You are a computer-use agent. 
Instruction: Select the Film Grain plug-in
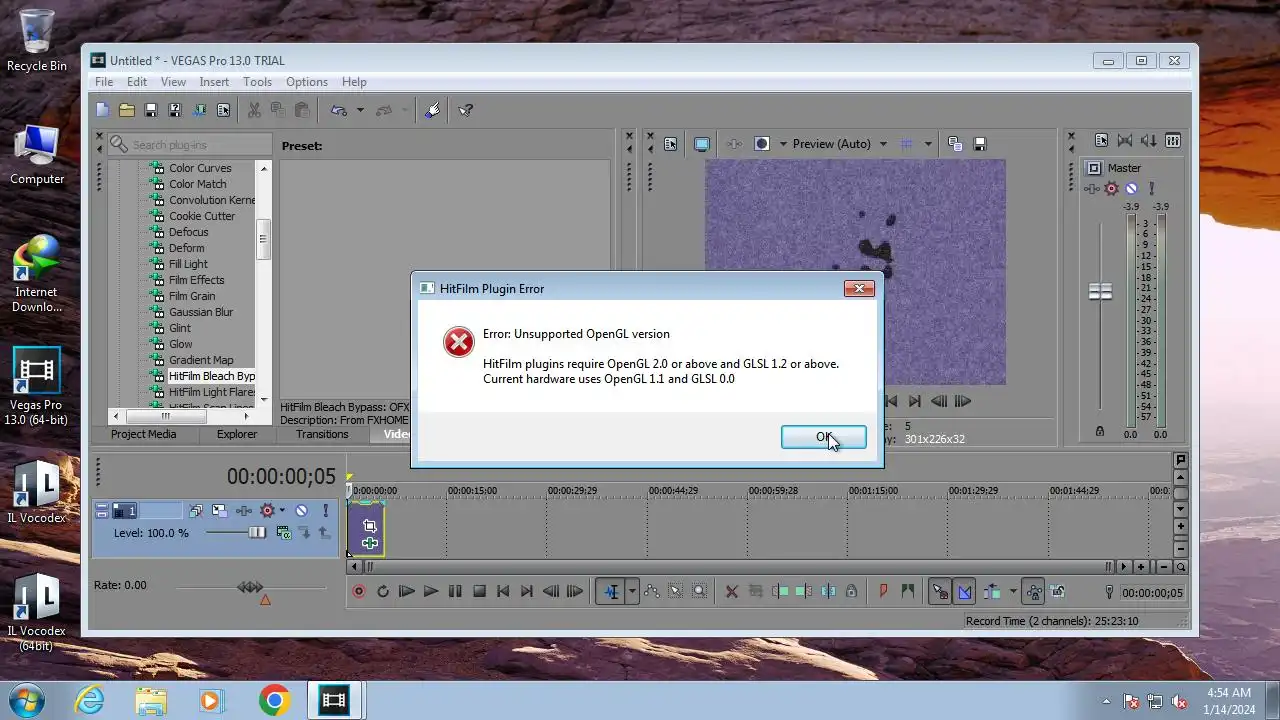pos(192,296)
